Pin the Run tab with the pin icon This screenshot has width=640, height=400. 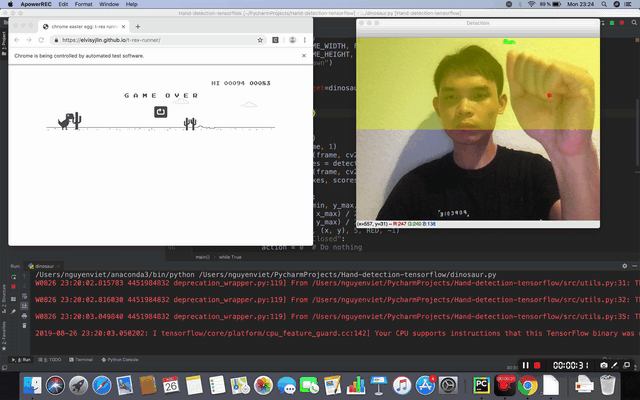13,311
